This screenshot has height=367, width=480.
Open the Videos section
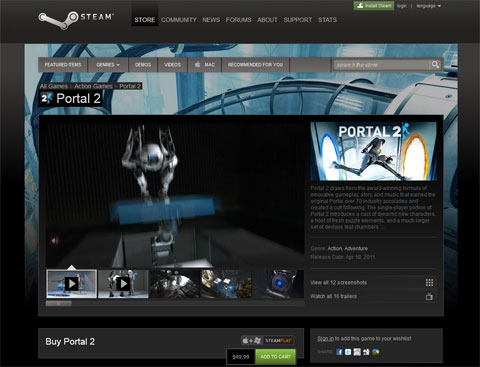tap(172, 65)
